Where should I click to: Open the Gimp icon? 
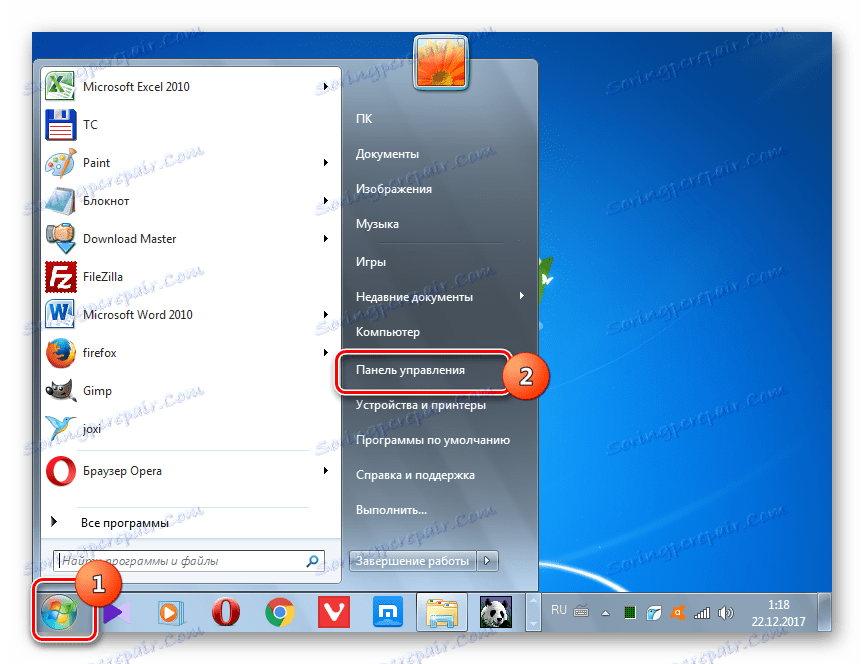[60, 391]
